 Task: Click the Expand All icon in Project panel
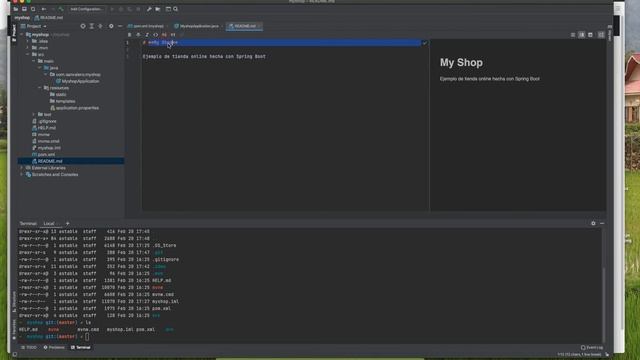pos(91,26)
